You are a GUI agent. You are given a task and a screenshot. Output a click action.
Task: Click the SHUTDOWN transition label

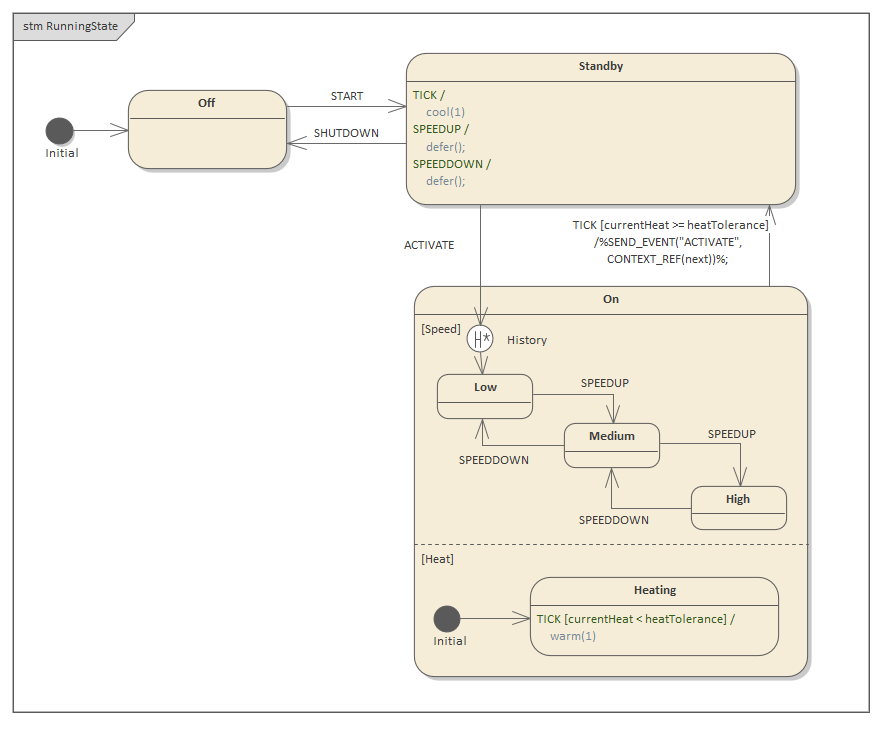point(344,133)
